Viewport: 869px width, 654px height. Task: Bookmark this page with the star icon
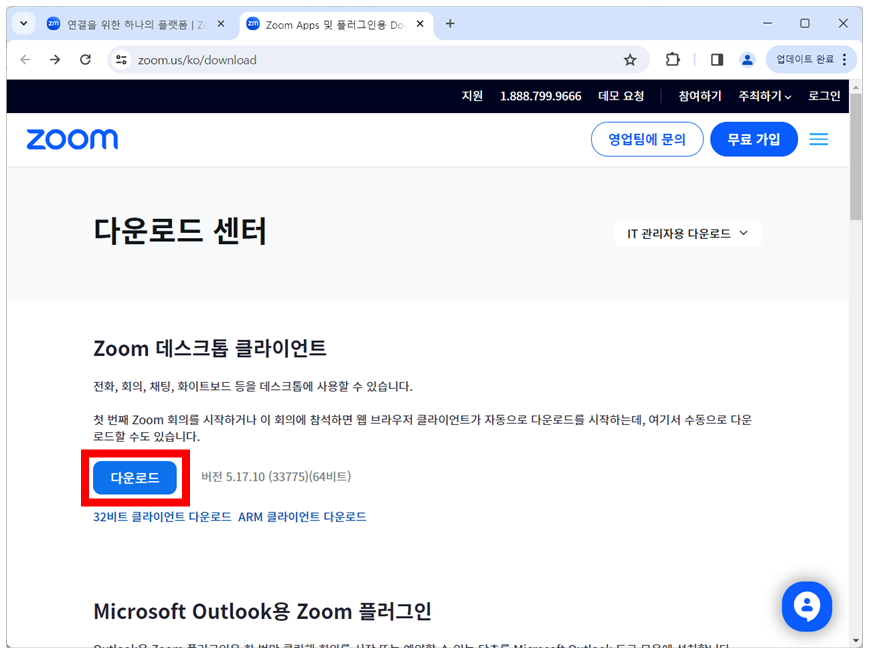[x=630, y=60]
